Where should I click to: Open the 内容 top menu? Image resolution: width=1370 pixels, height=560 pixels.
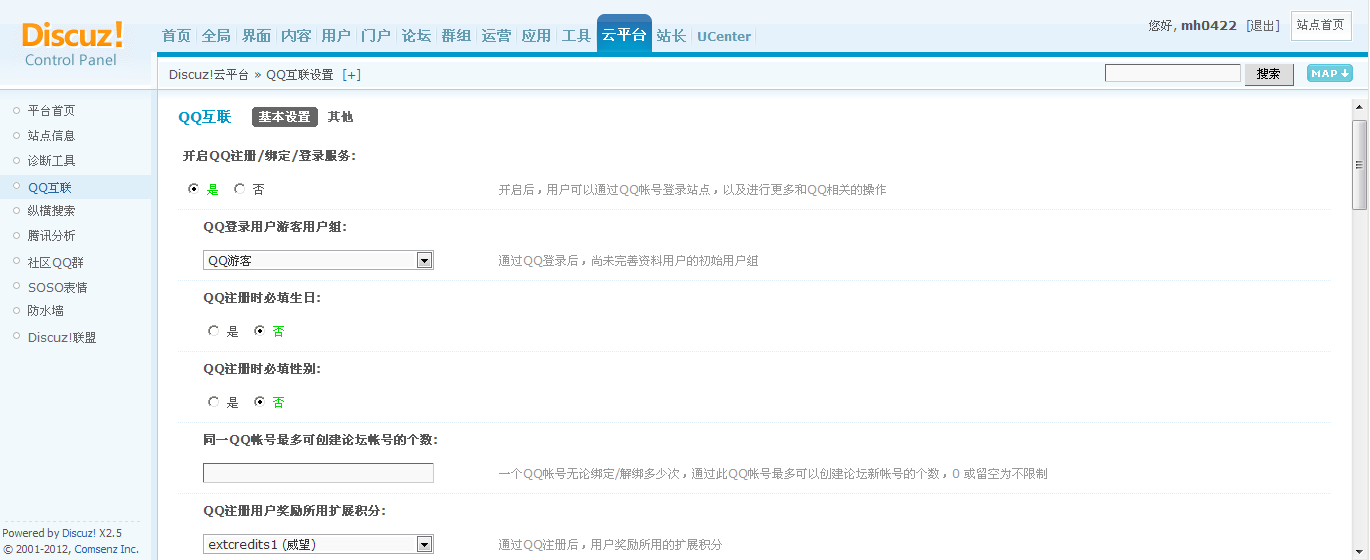296,36
